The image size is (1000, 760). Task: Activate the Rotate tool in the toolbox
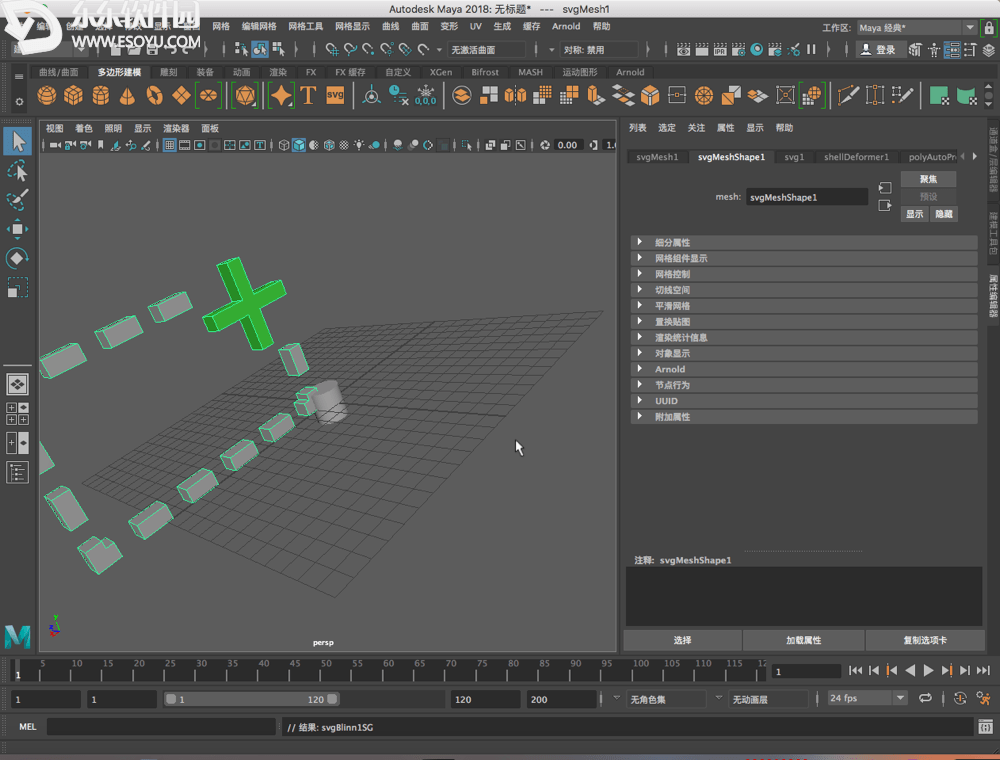(18, 258)
